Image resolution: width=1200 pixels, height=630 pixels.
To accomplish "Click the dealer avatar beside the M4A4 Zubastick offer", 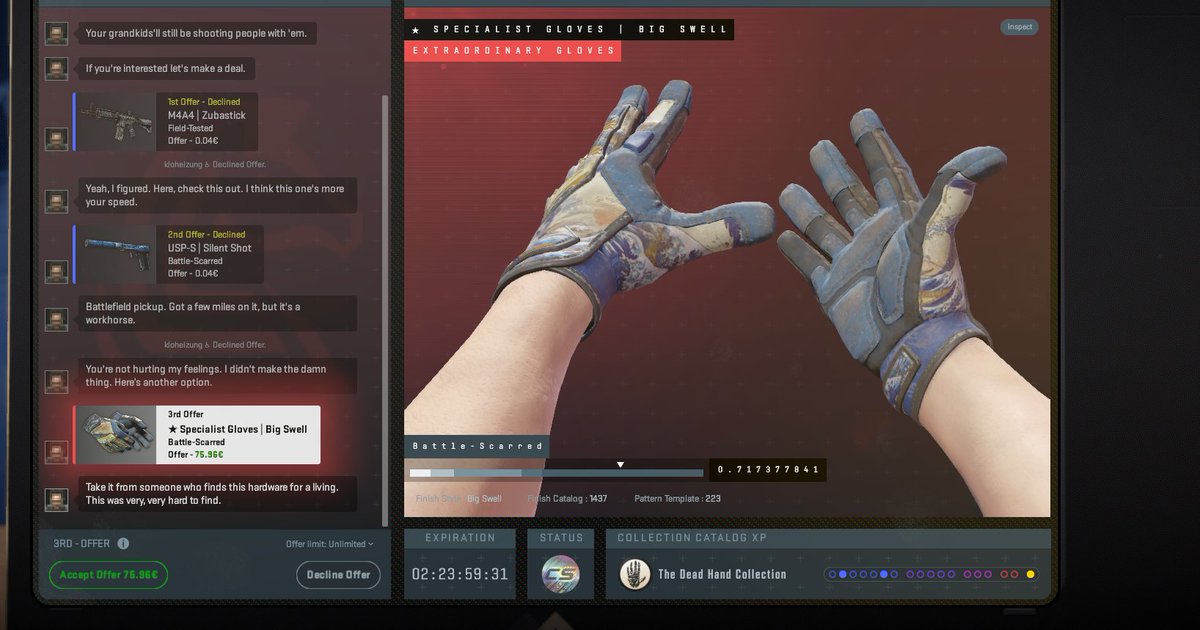I will (57, 141).
